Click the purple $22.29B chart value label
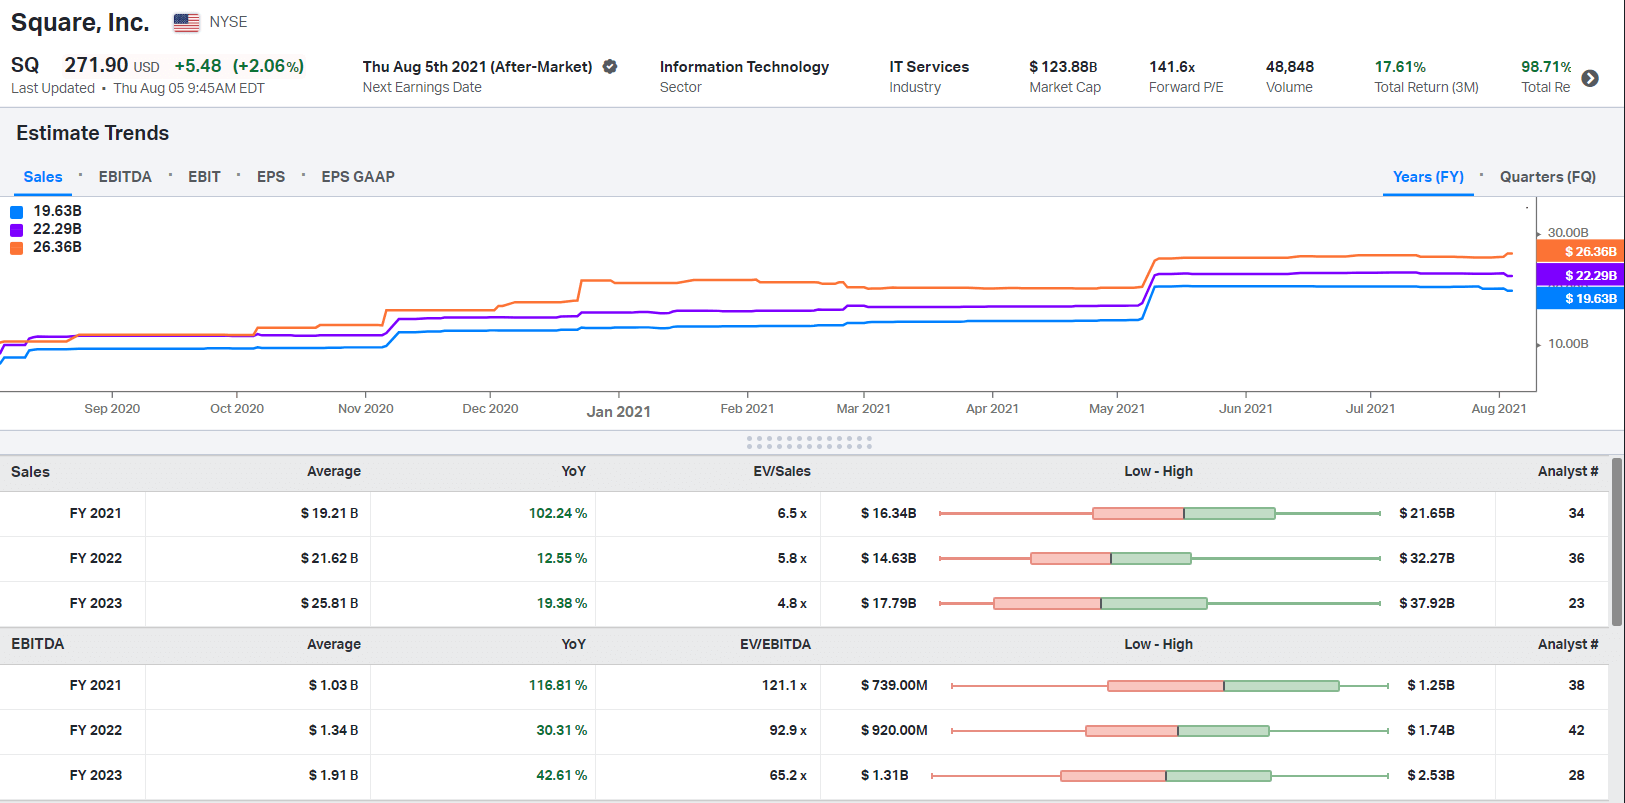The height and width of the screenshot is (803, 1625). coord(1581,275)
